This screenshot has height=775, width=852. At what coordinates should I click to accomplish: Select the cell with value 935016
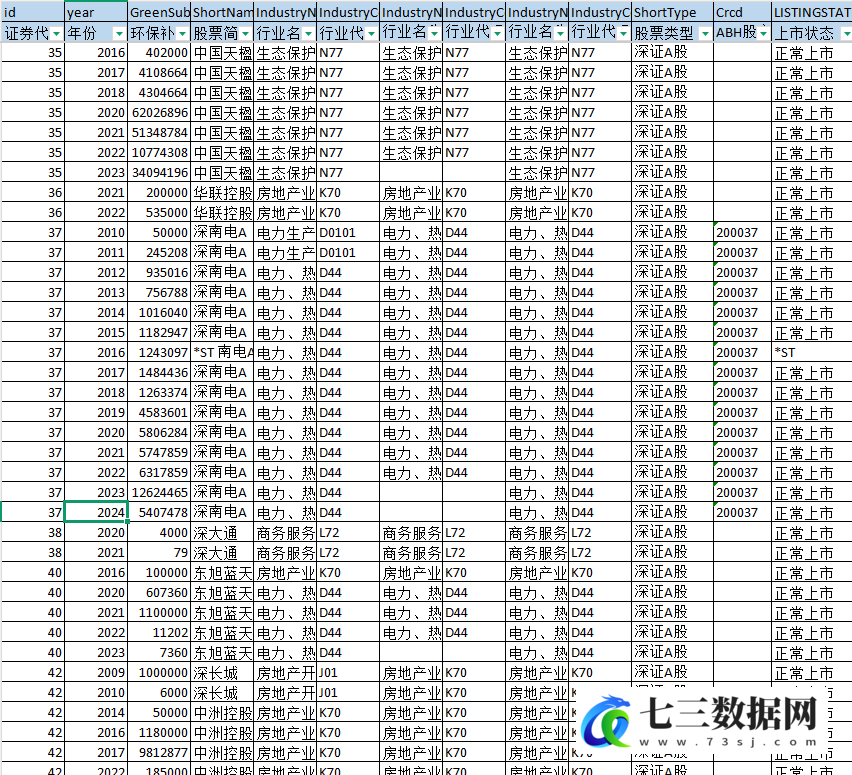pyautogui.click(x=159, y=272)
